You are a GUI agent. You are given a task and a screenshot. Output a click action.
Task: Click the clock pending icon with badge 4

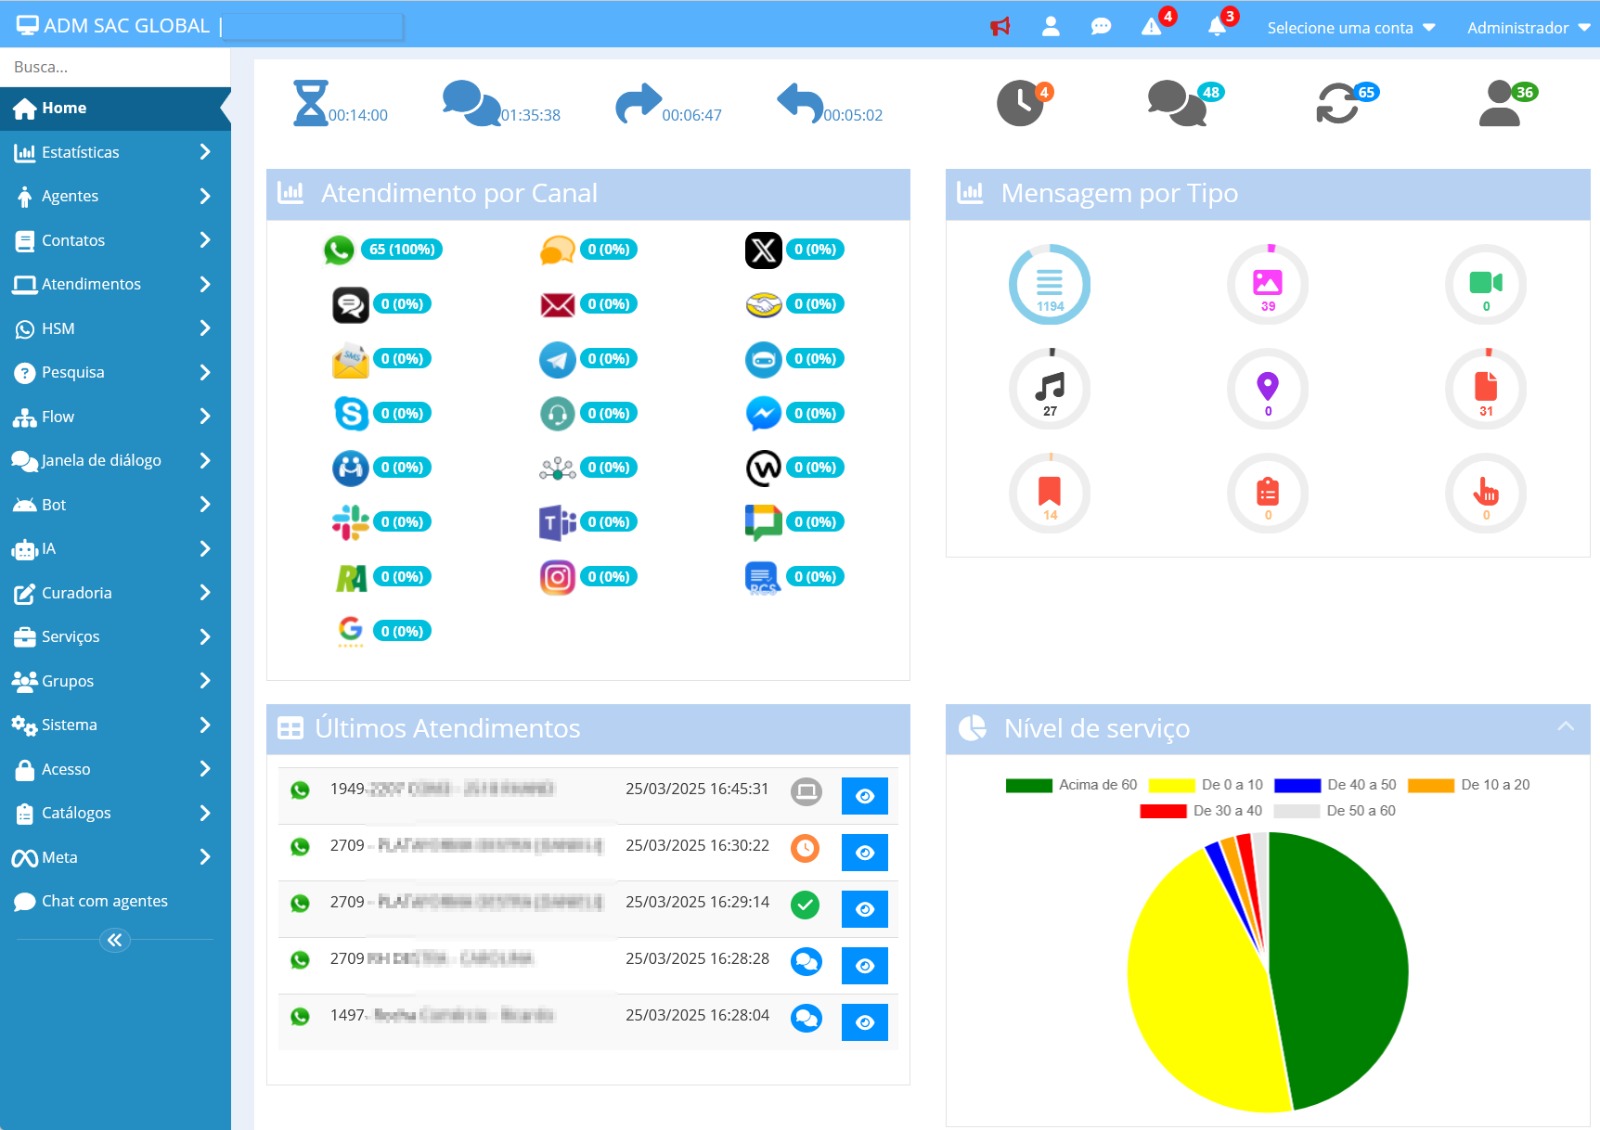pos(1020,103)
